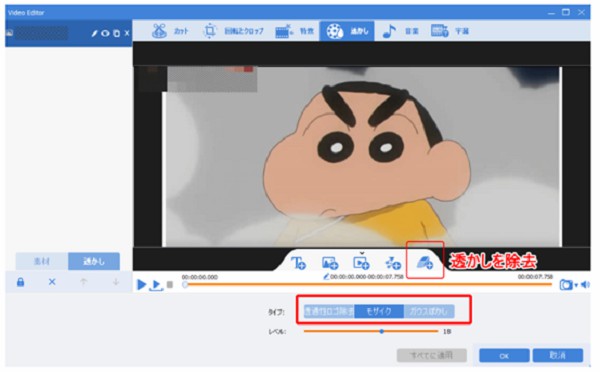Open the 音楽 music tab
The image size is (600, 372).
(x=401, y=31)
